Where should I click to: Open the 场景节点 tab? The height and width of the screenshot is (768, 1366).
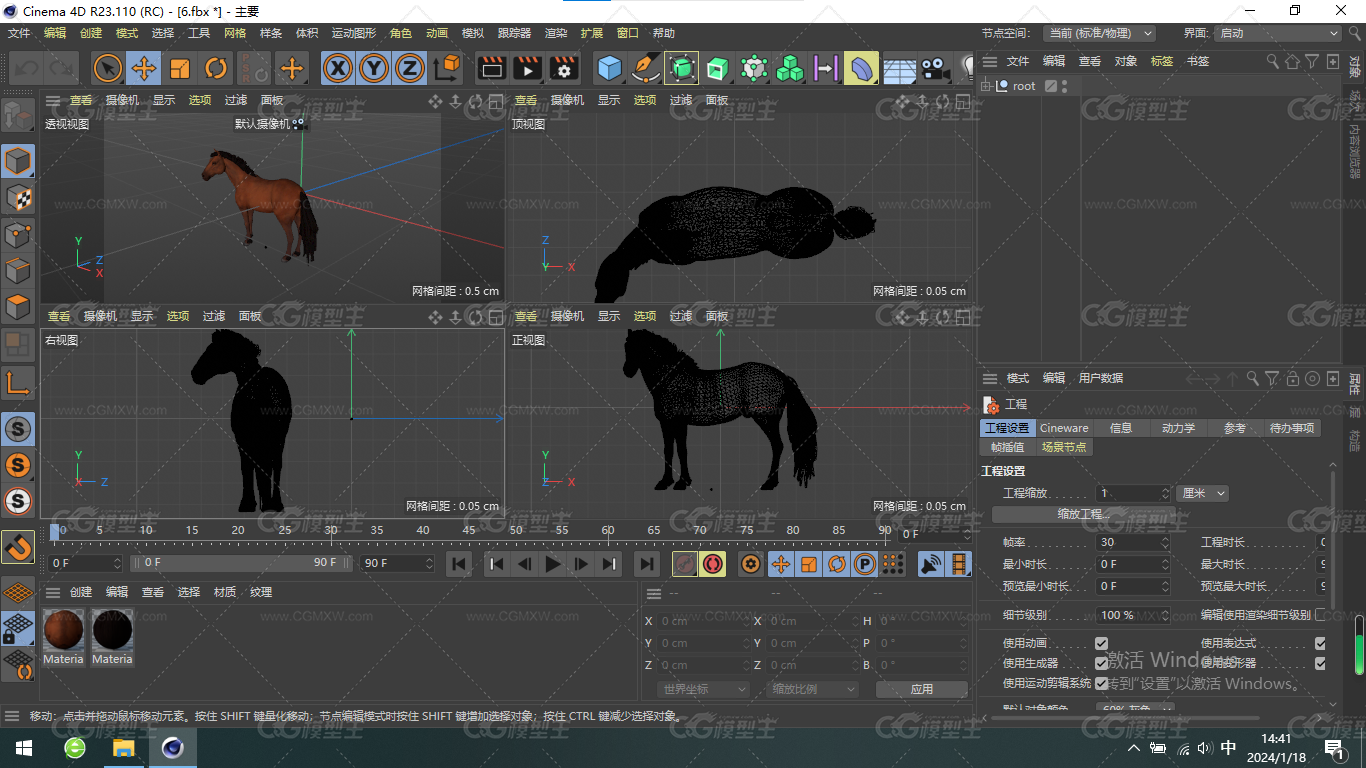[1064, 447]
